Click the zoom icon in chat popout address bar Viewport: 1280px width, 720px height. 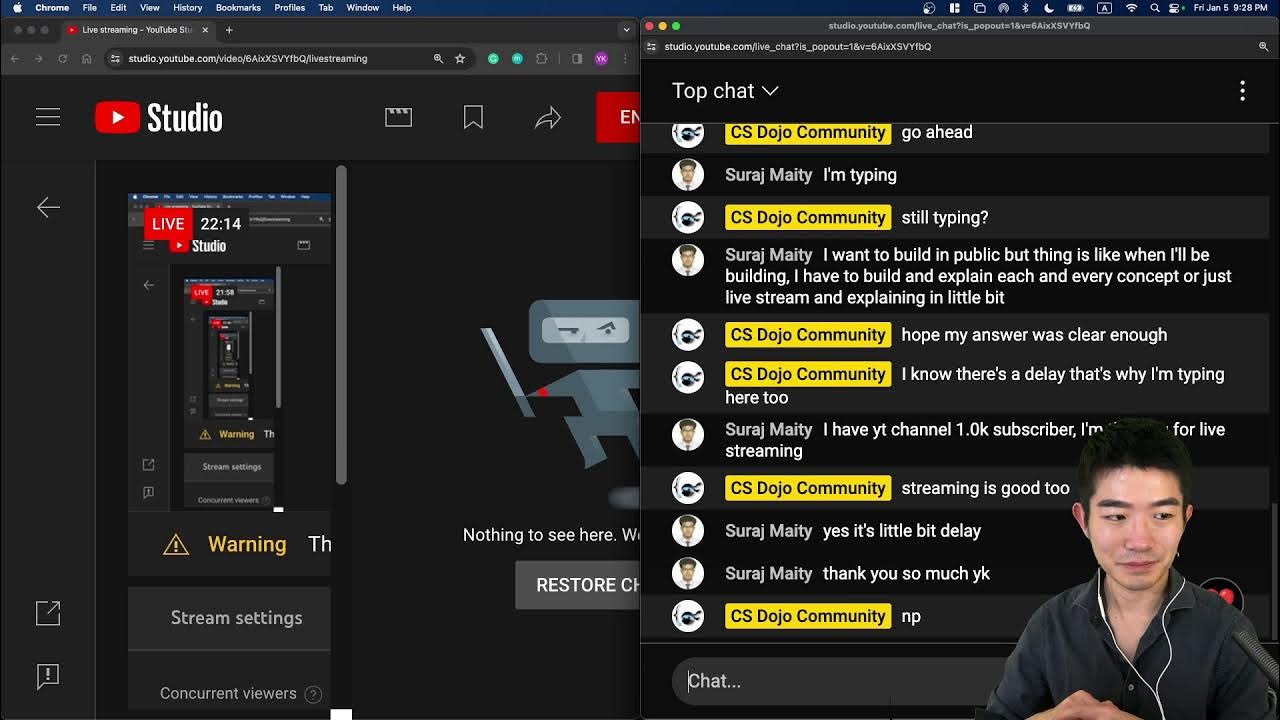[1264, 47]
